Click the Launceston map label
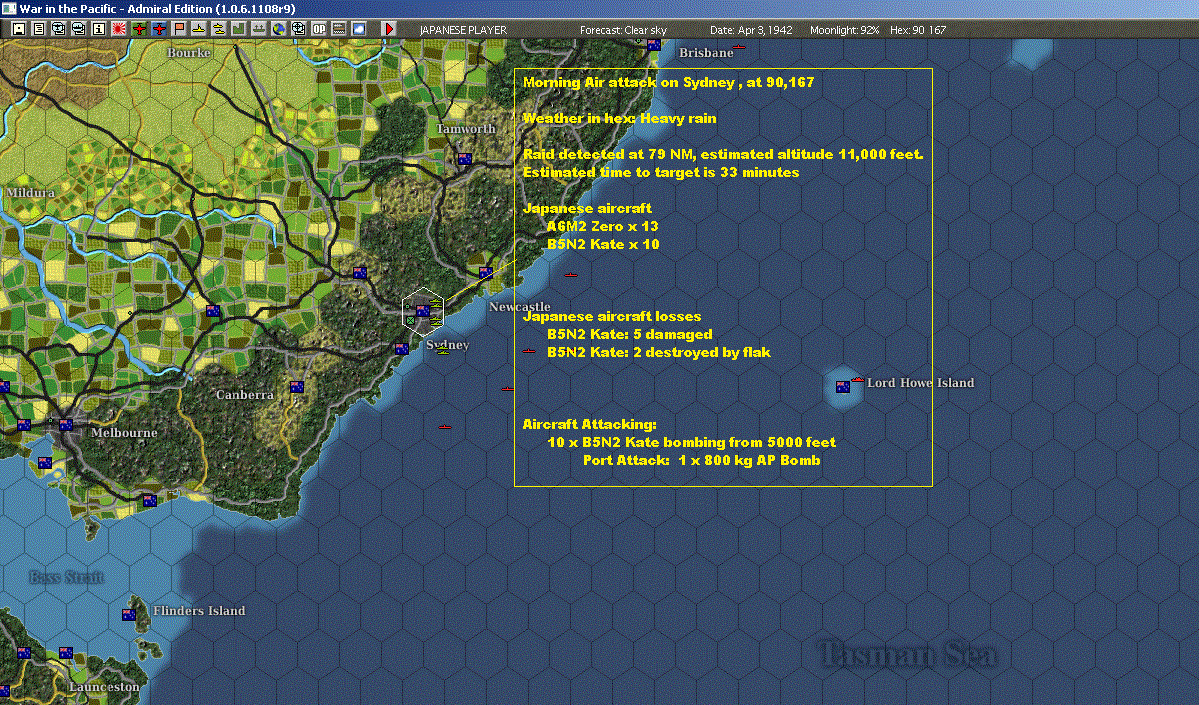The width and height of the screenshot is (1199, 705). tap(105, 687)
